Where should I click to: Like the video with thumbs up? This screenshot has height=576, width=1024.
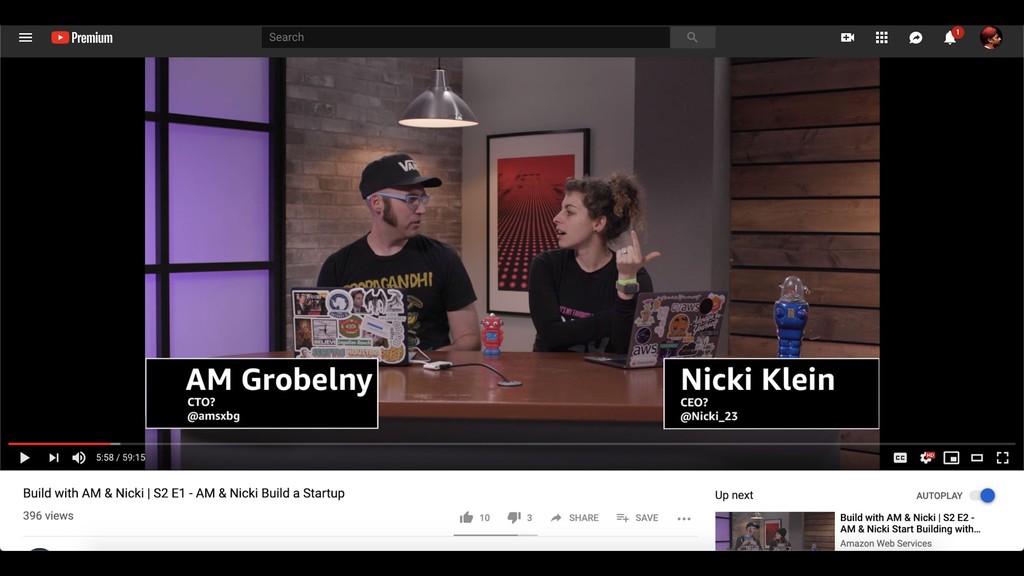tap(466, 518)
